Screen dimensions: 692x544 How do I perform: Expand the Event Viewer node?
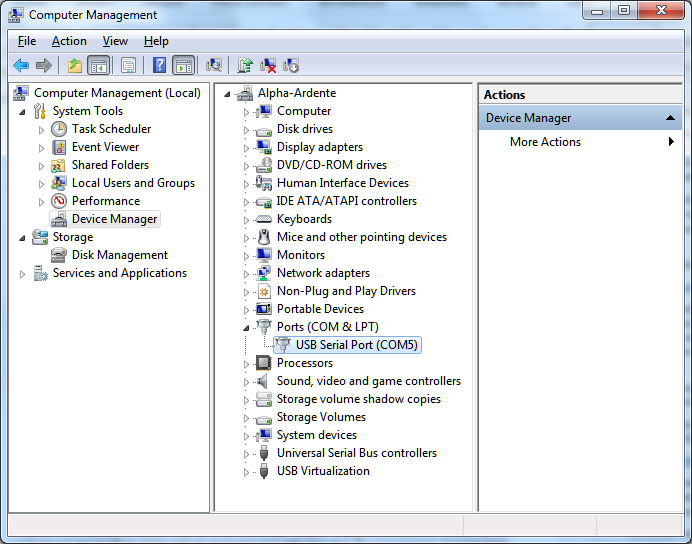[x=41, y=148]
